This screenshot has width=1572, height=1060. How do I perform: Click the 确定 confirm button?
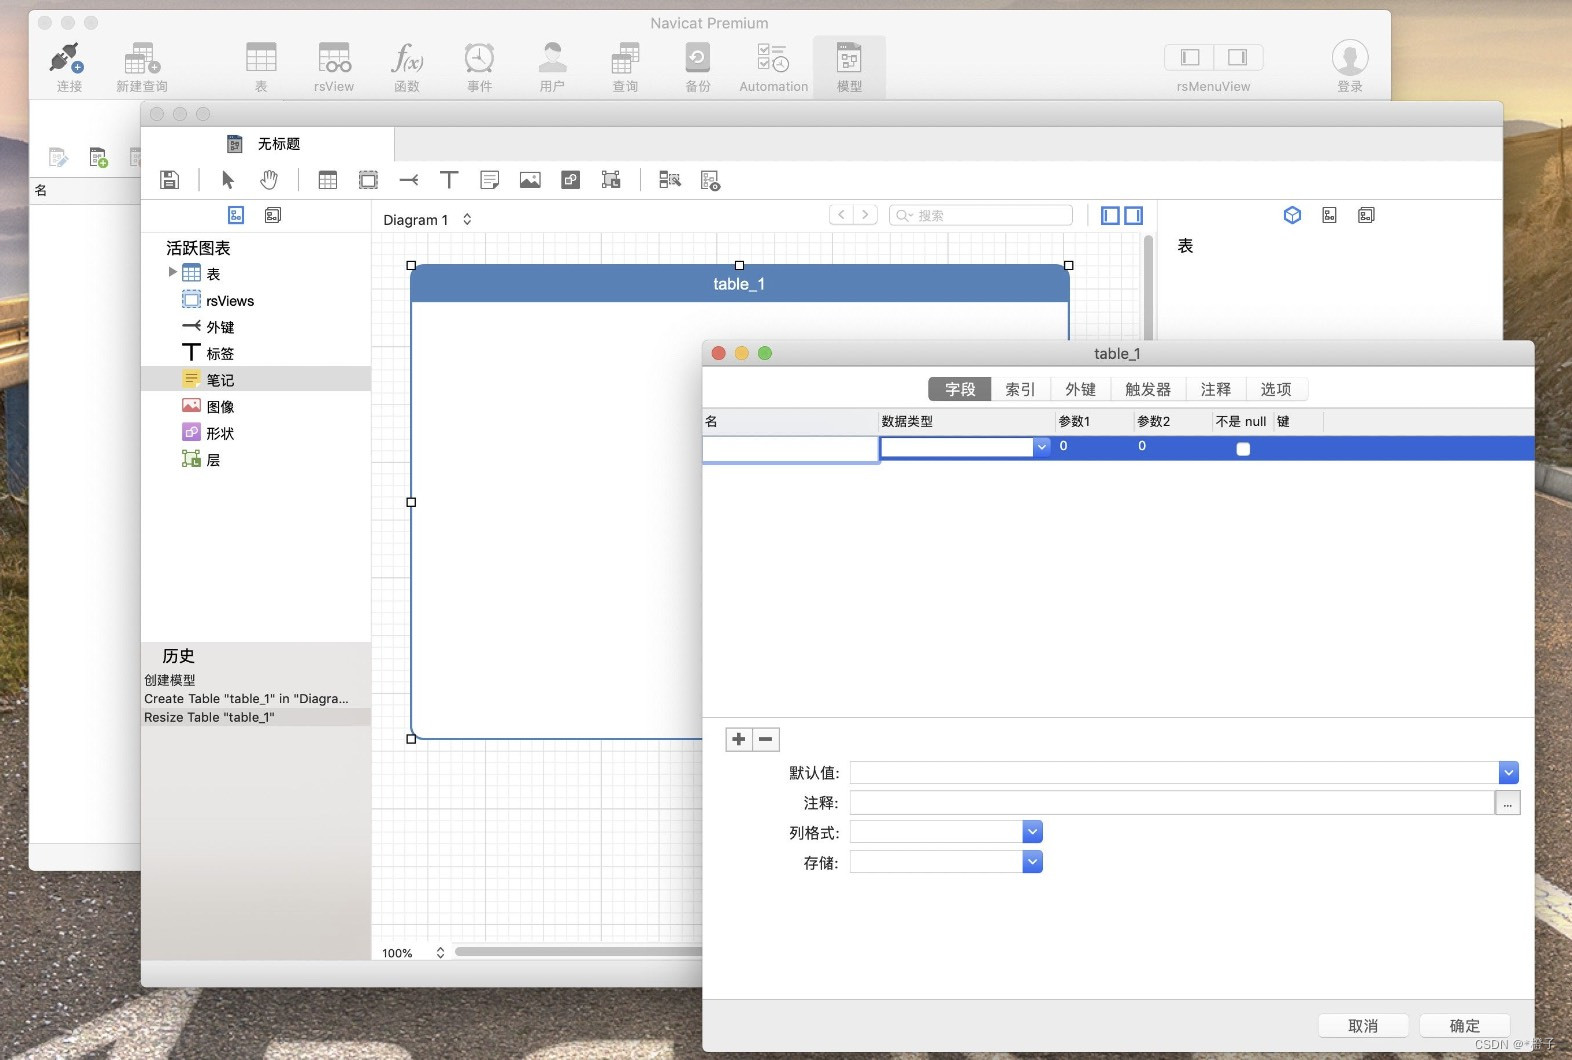coord(1465,1026)
